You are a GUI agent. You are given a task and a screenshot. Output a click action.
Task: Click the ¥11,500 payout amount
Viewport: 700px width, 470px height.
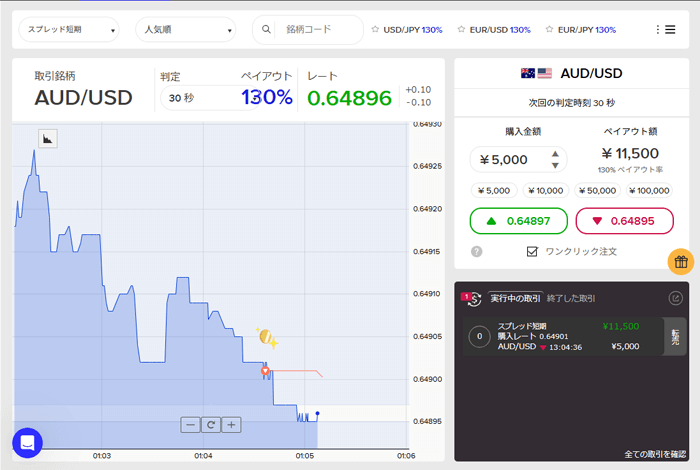pos(630,154)
